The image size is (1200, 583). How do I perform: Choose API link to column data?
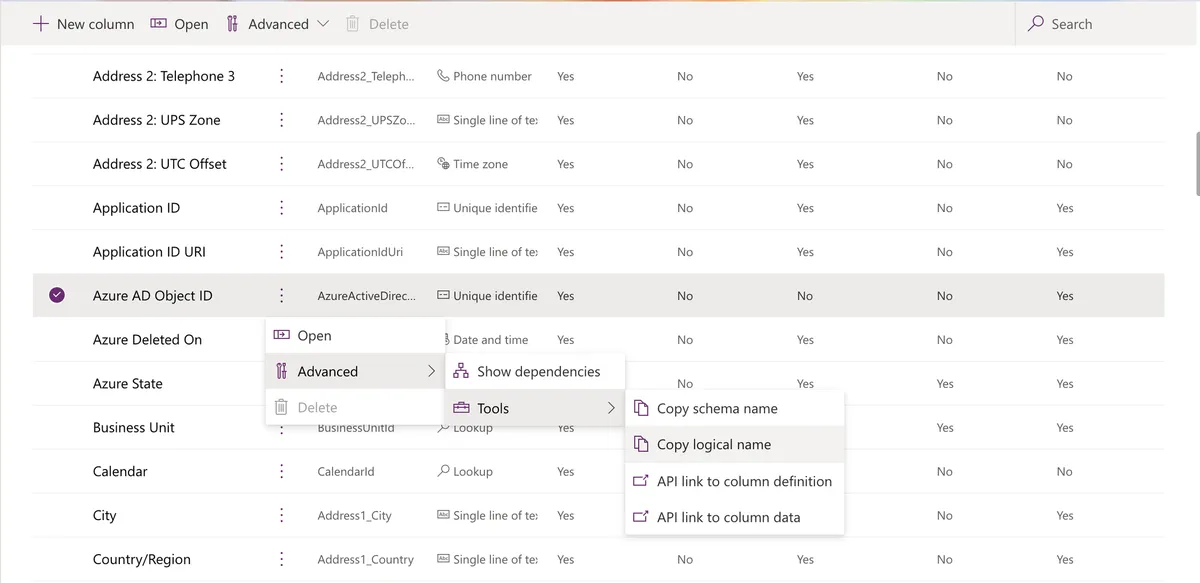[x=728, y=517]
